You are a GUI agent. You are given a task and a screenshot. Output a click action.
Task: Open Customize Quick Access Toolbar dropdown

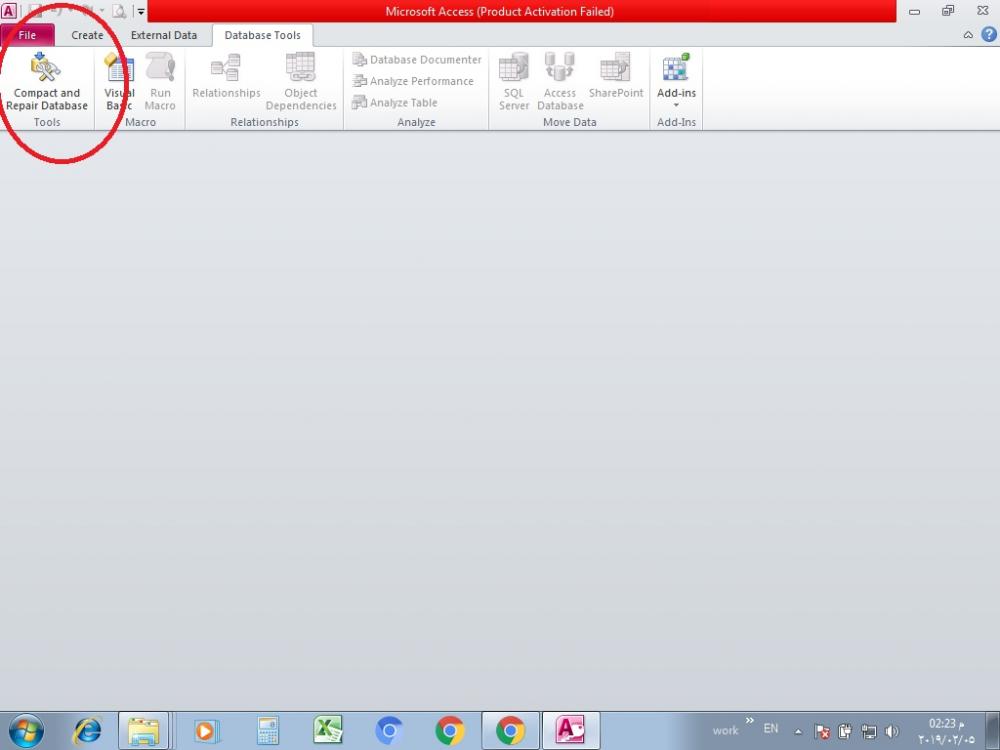point(141,11)
